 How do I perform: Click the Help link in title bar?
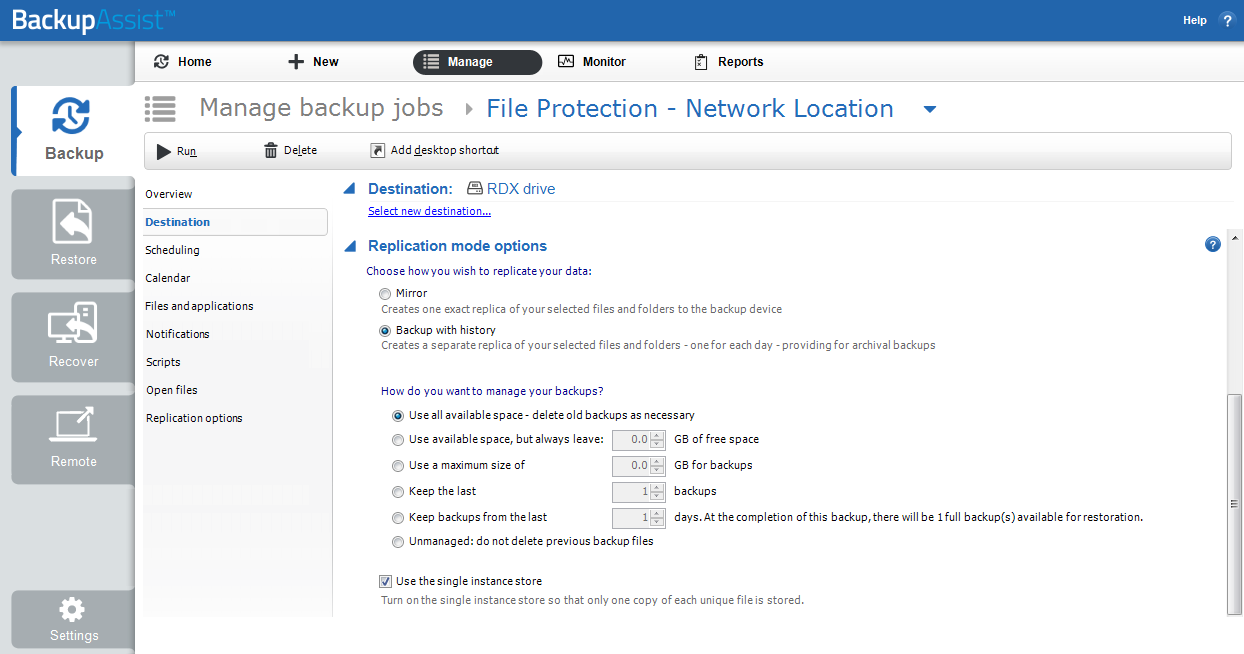tap(1195, 20)
